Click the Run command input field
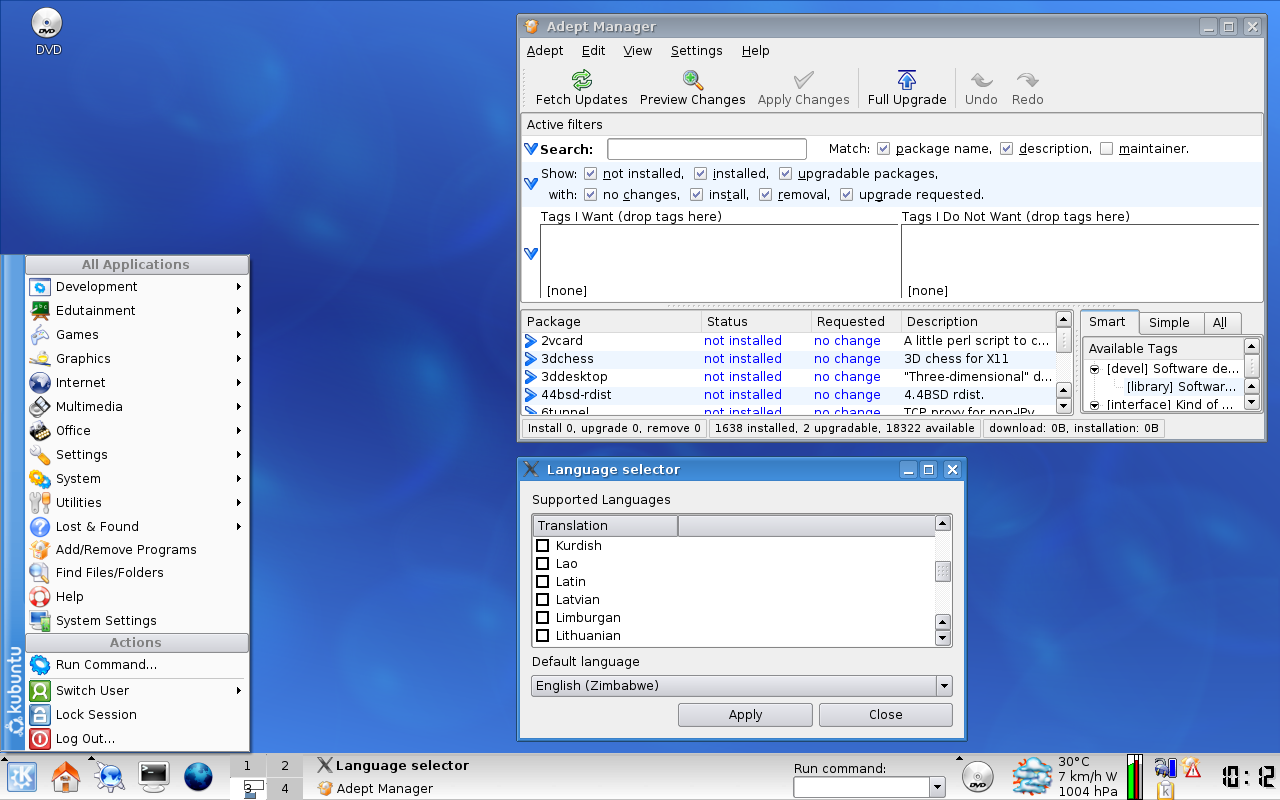The height and width of the screenshot is (800, 1280). click(861, 787)
